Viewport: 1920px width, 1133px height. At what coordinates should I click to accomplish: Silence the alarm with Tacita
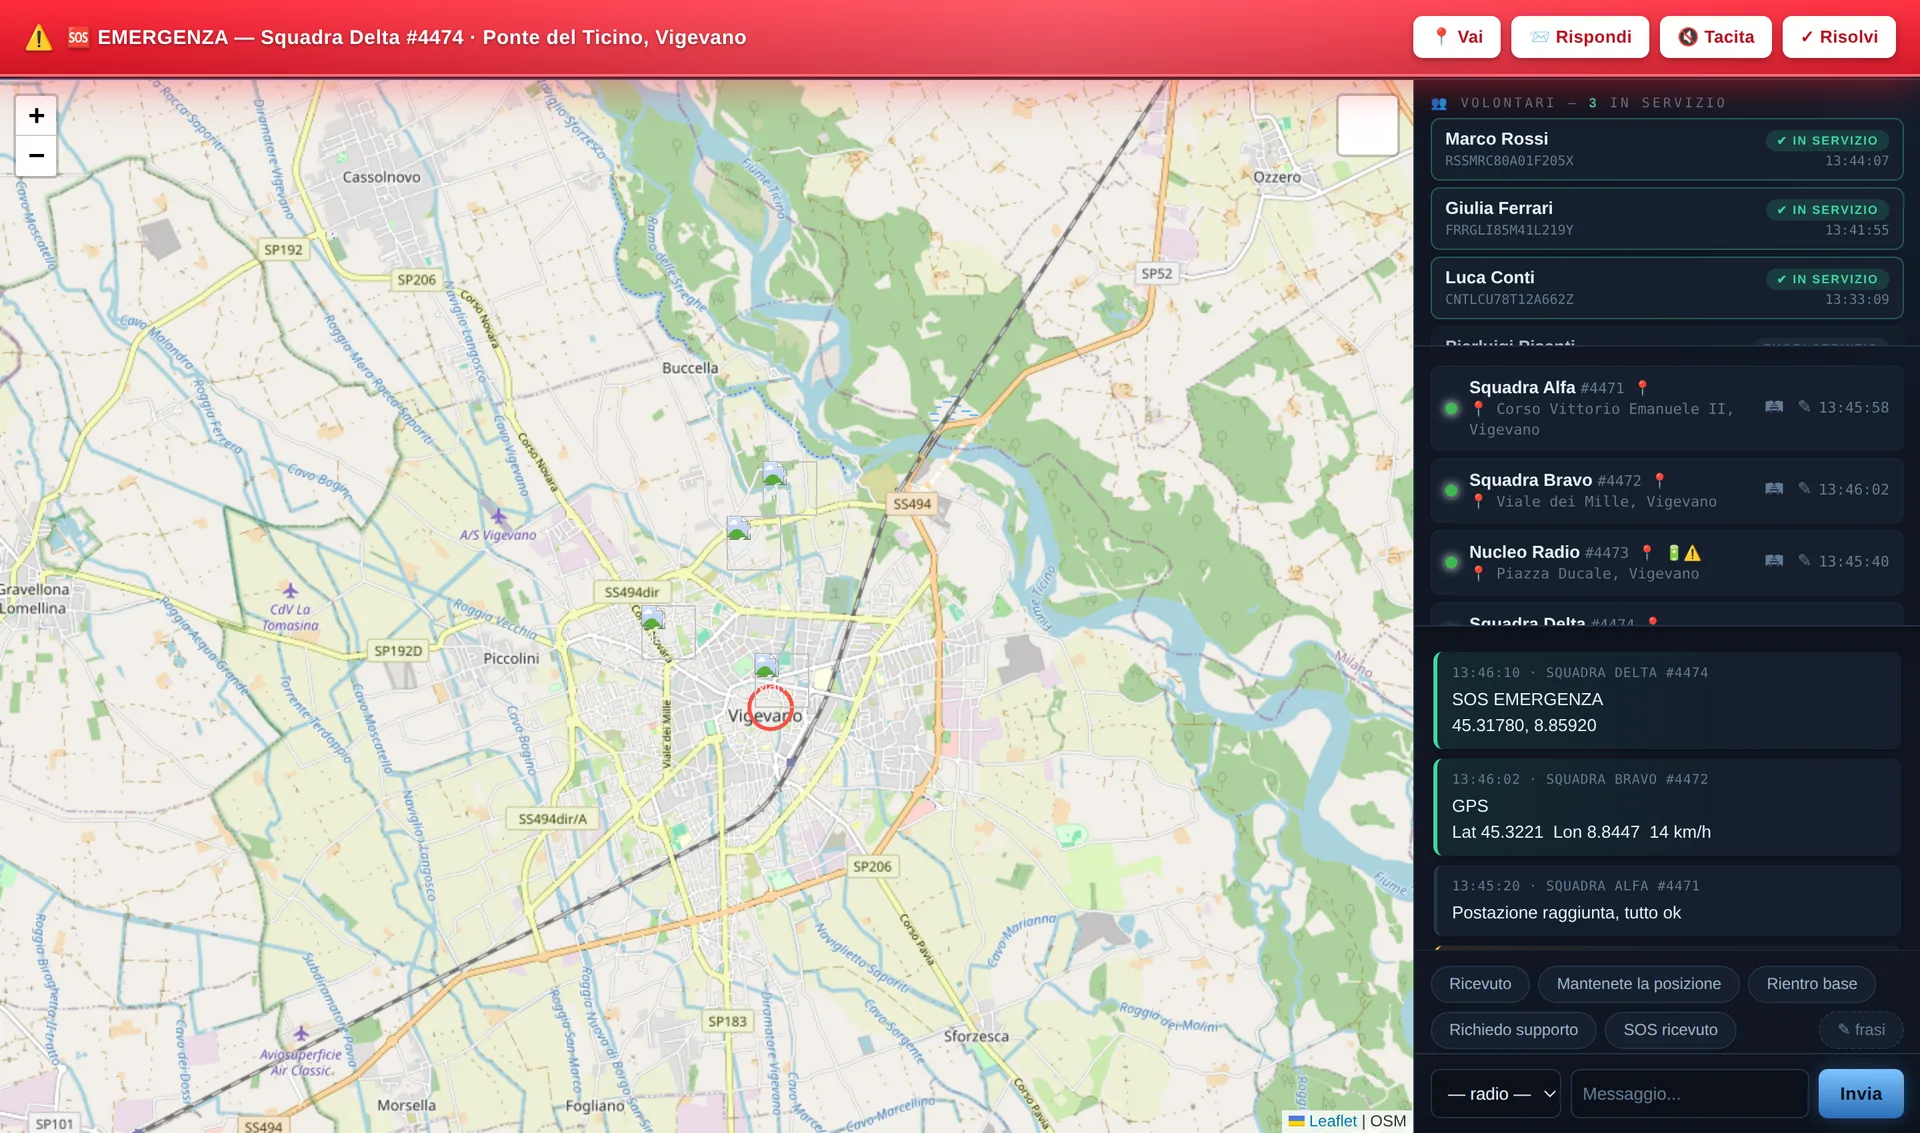(x=1716, y=37)
